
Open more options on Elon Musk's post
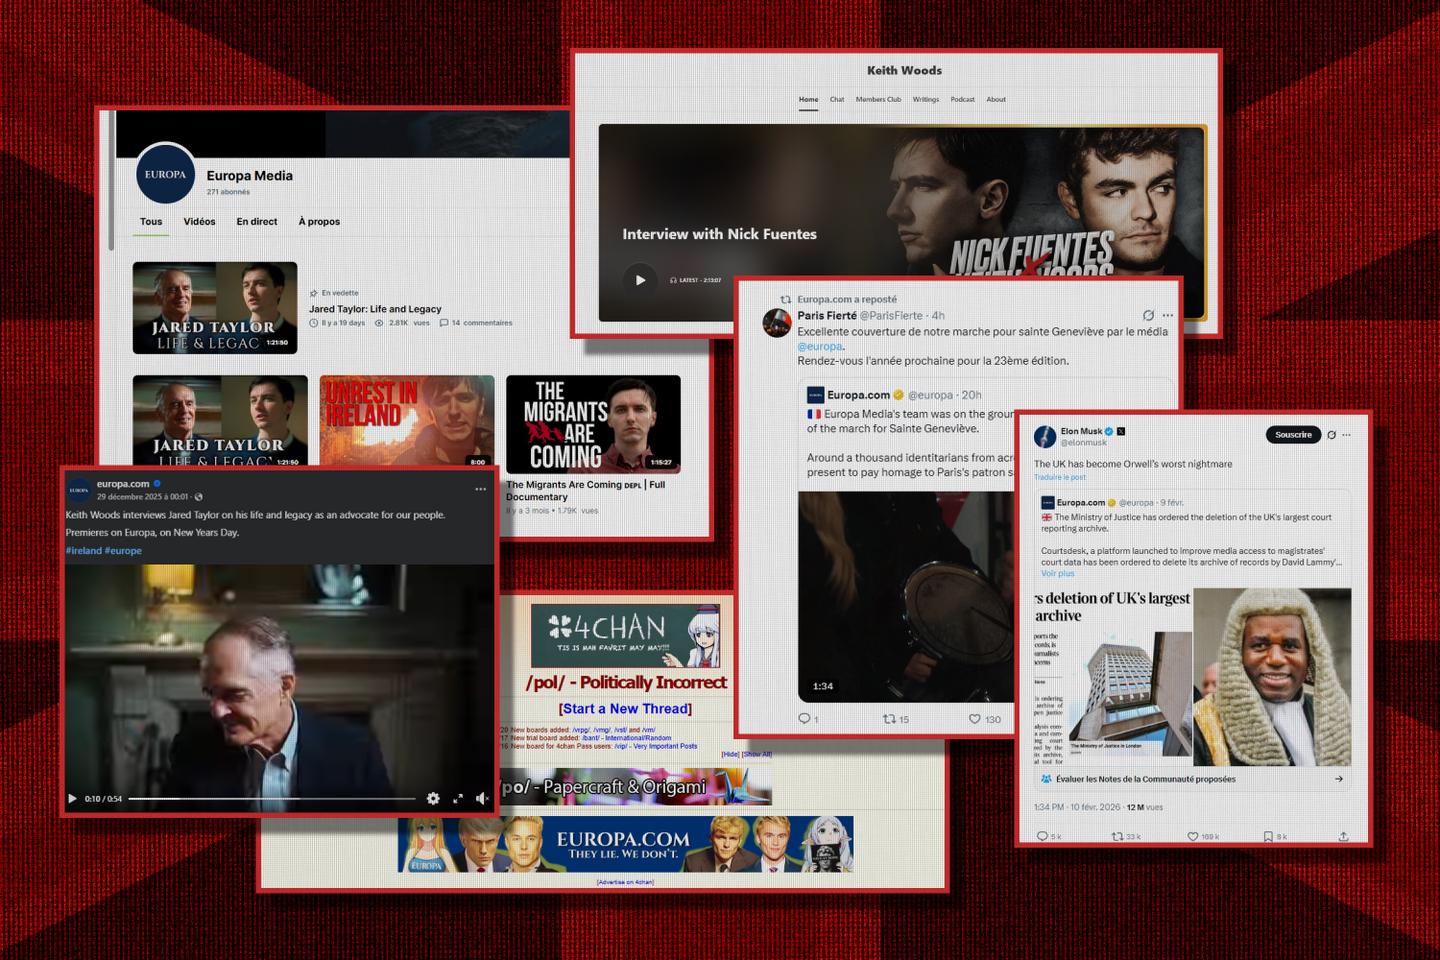point(1346,435)
